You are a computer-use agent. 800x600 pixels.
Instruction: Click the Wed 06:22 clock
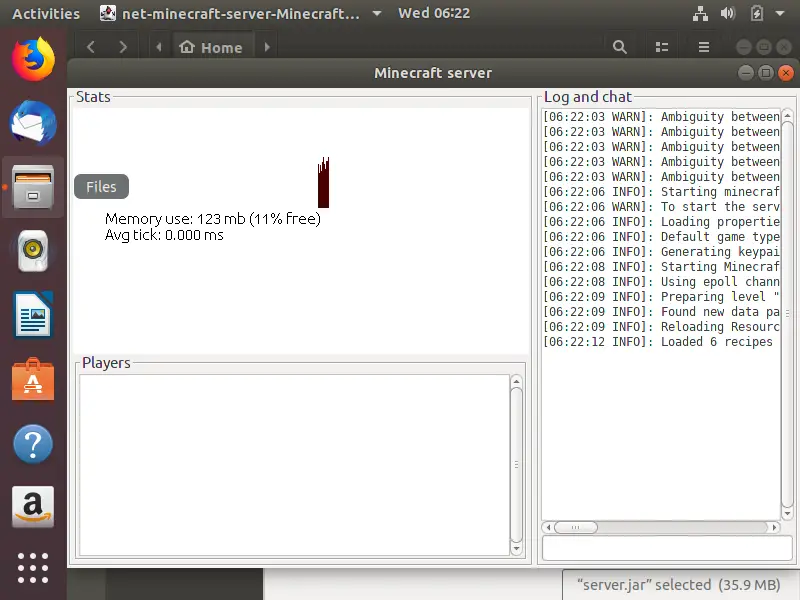[434, 13]
